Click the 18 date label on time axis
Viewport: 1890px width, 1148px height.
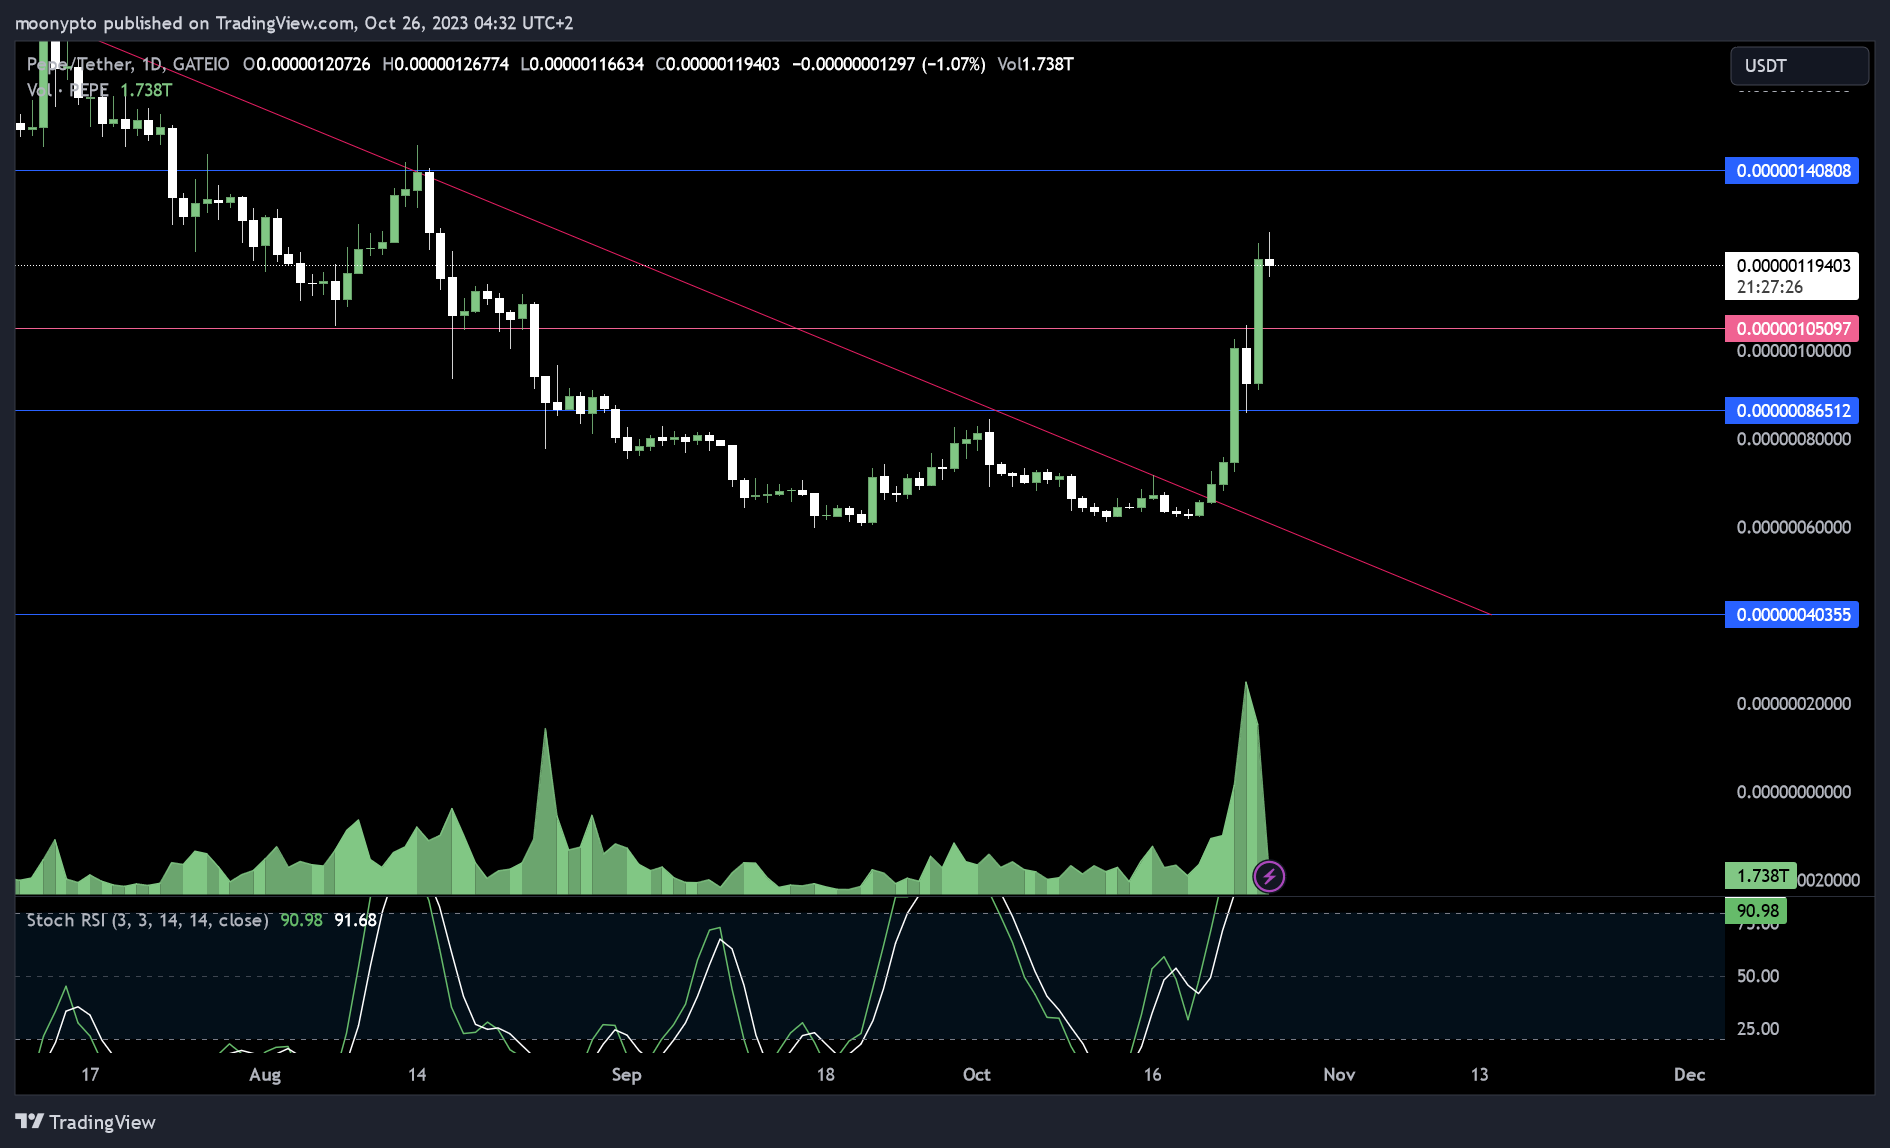pyautogui.click(x=825, y=1075)
